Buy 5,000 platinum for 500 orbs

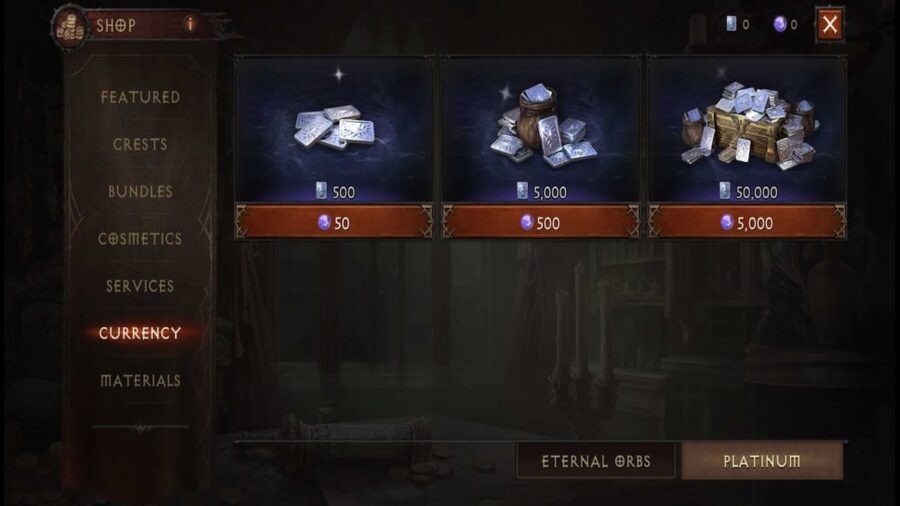pos(541,222)
